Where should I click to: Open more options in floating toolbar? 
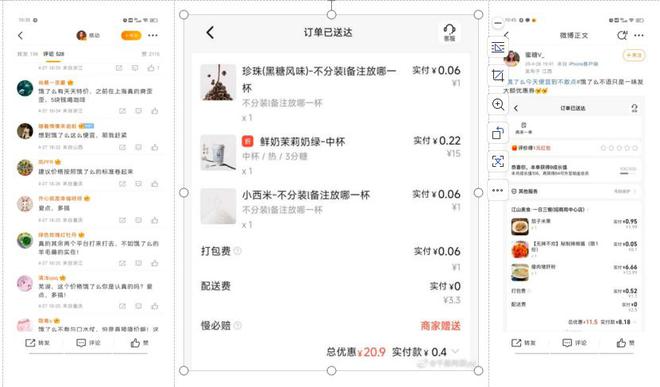pyautogui.click(x=498, y=190)
